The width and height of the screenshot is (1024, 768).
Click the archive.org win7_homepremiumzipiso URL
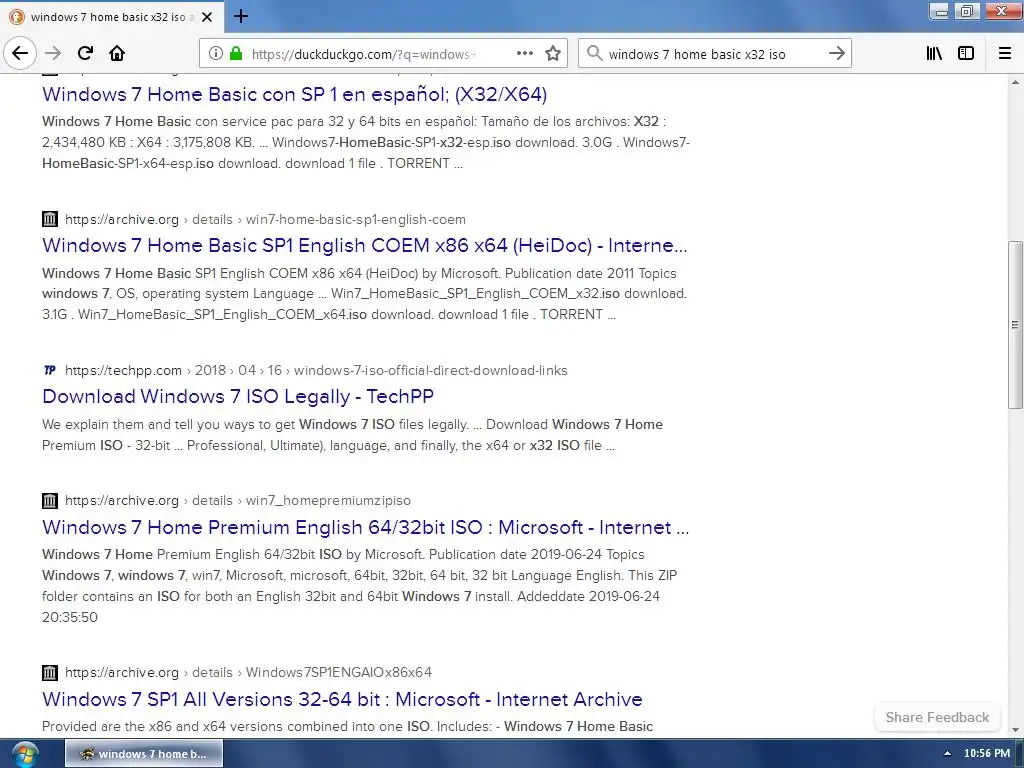[238, 500]
